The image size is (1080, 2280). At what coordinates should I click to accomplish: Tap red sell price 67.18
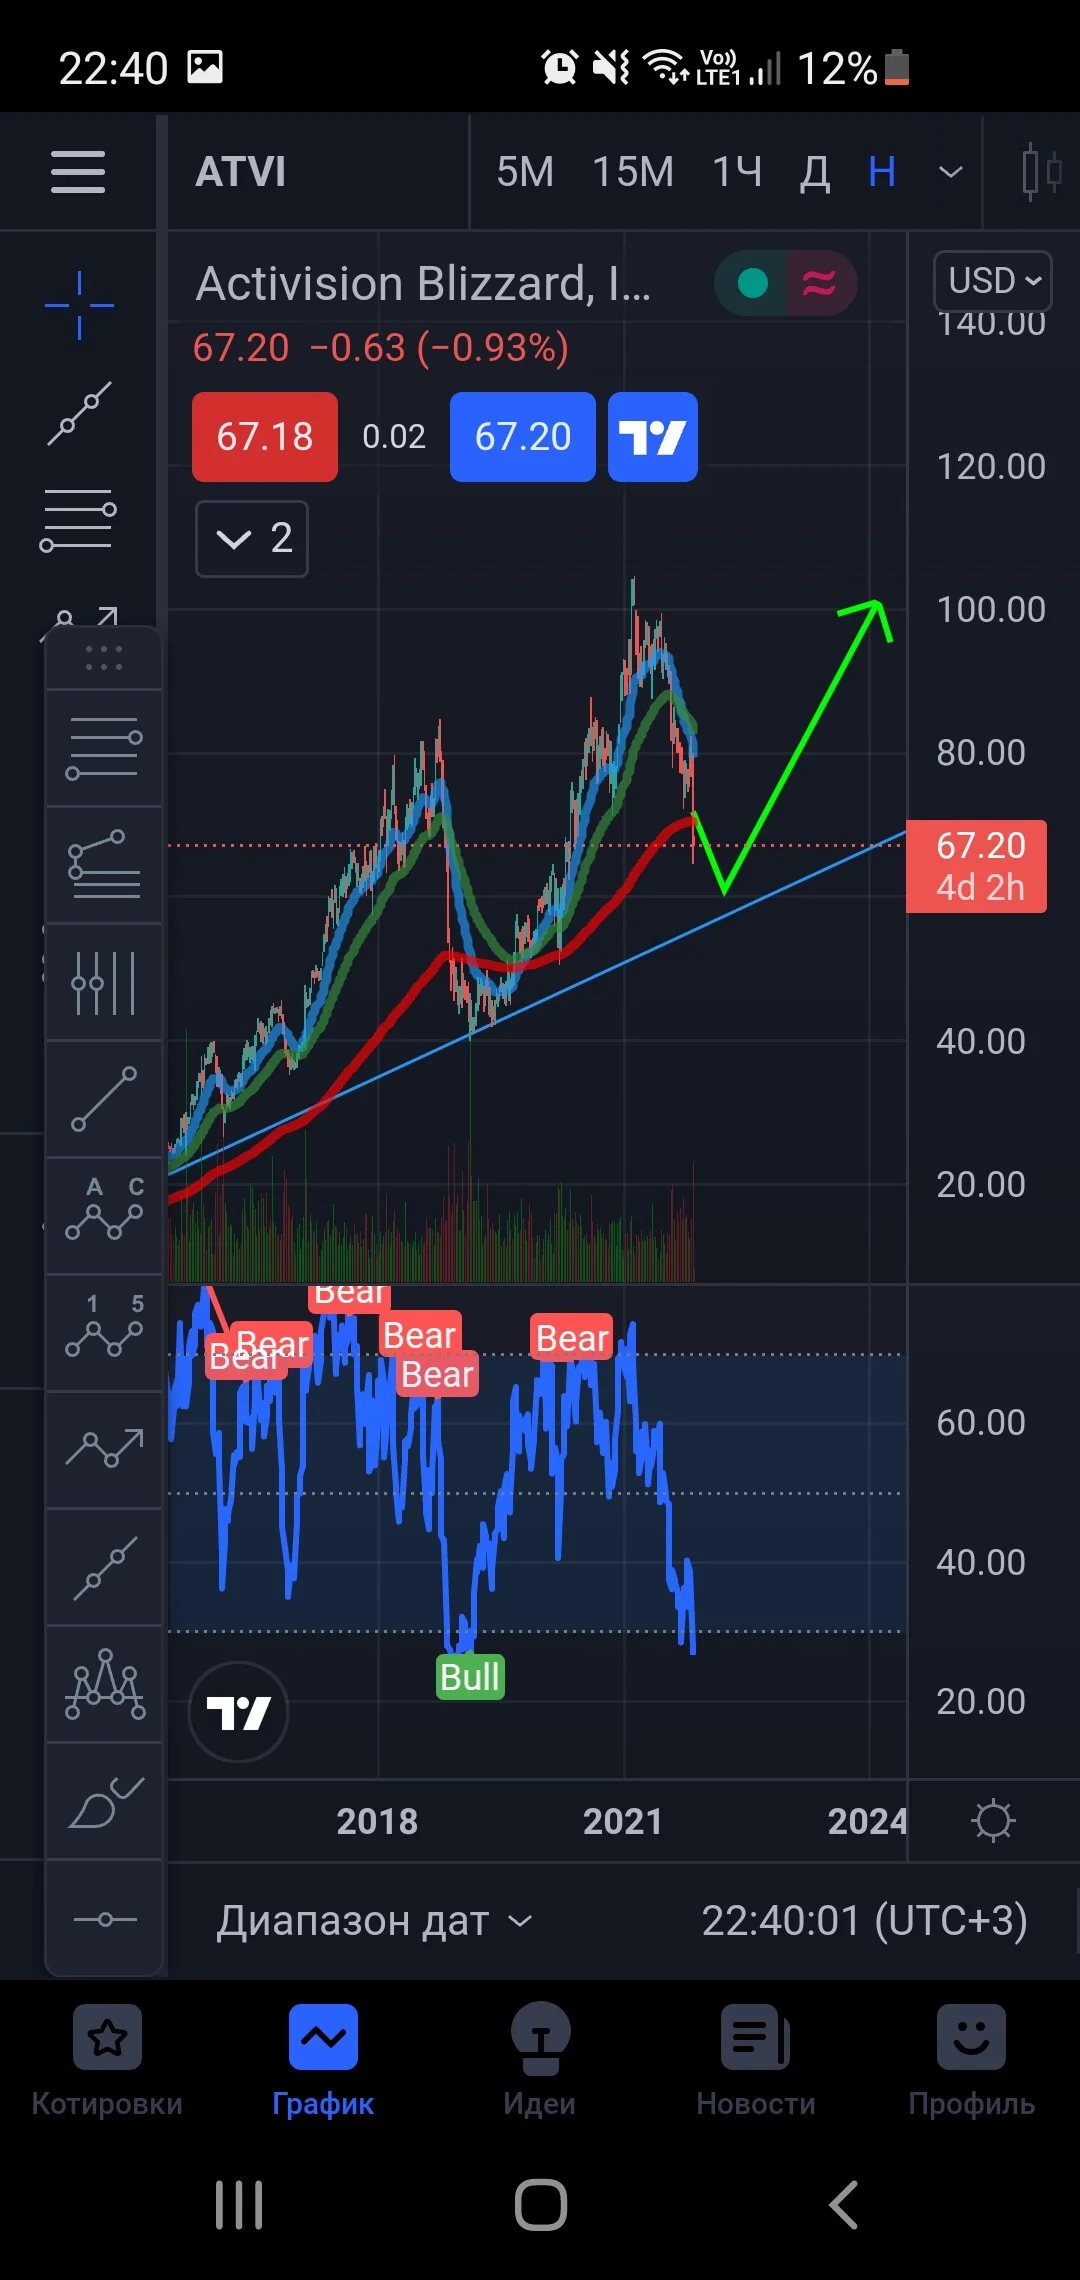tap(265, 437)
